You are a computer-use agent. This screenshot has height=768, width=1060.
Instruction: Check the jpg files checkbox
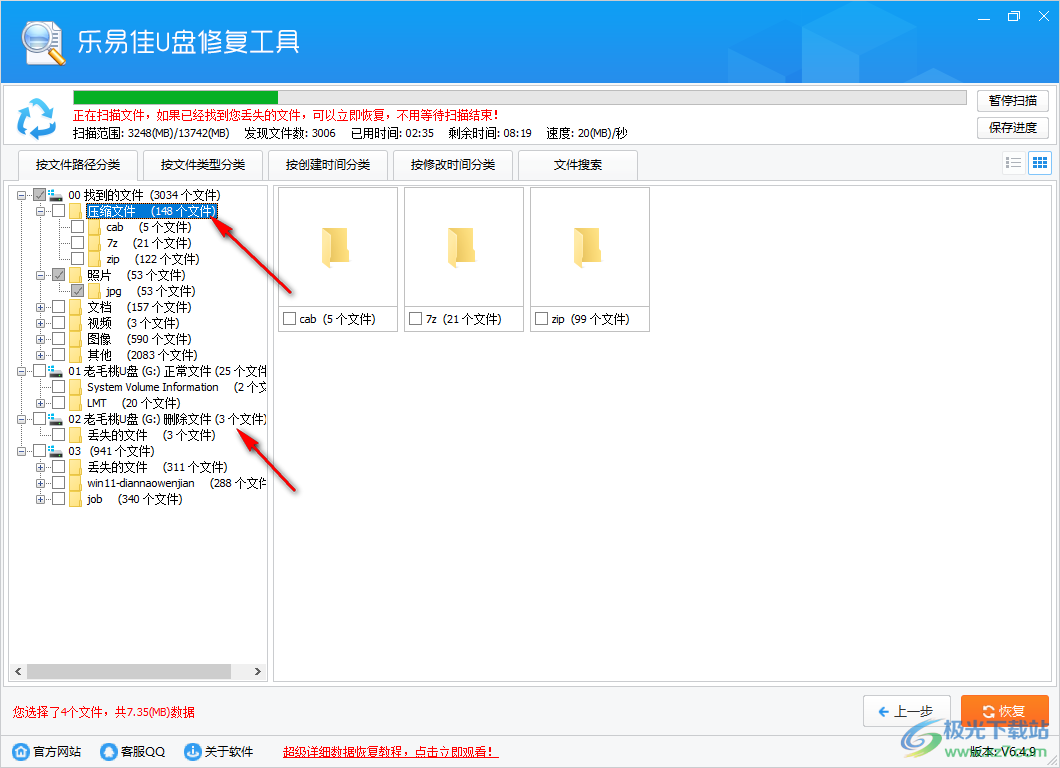77,291
